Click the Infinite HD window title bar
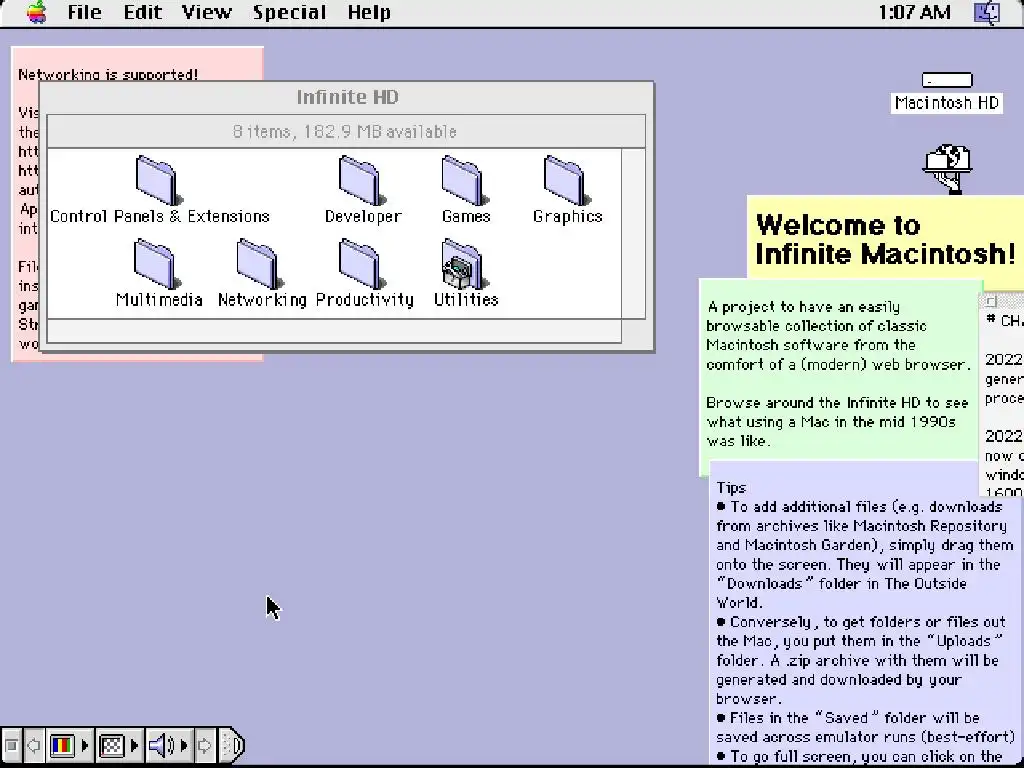 (347, 97)
